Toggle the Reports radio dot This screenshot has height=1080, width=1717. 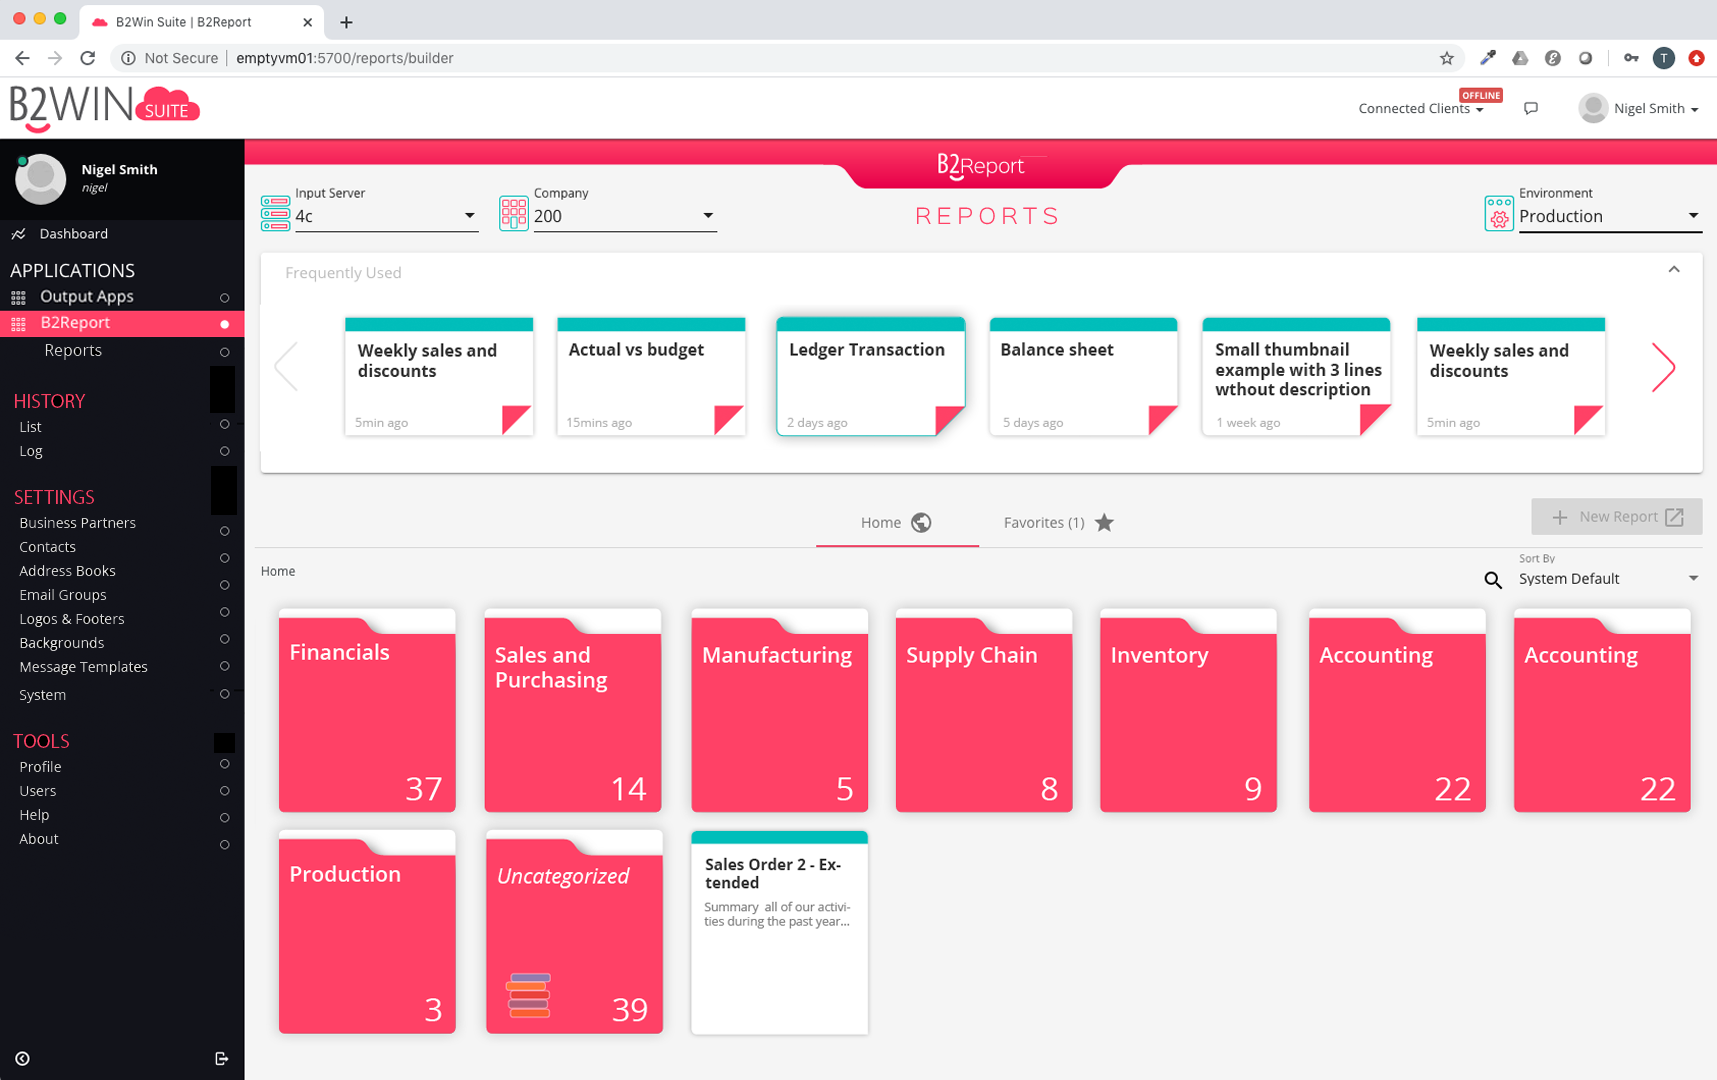pyautogui.click(x=224, y=352)
